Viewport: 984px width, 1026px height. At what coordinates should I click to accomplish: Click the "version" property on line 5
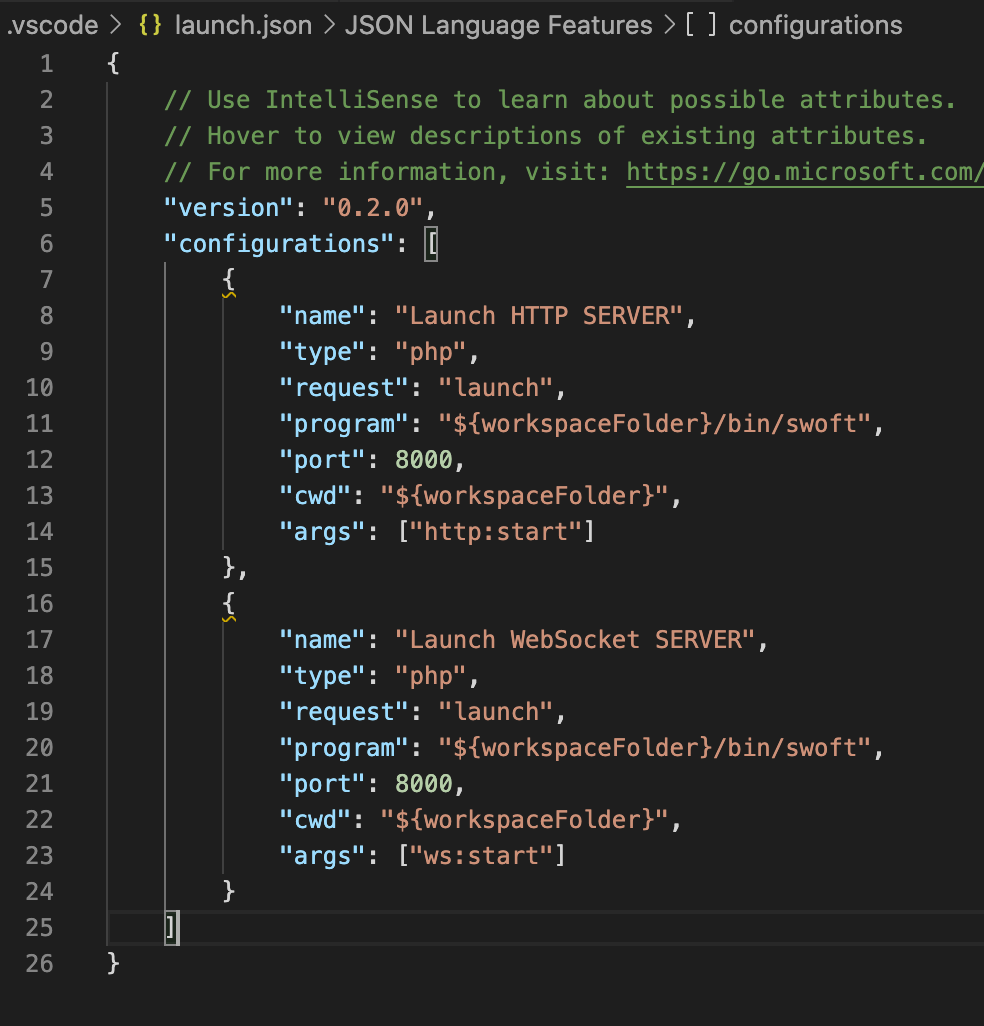pyautogui.click(x=228, y=207)
